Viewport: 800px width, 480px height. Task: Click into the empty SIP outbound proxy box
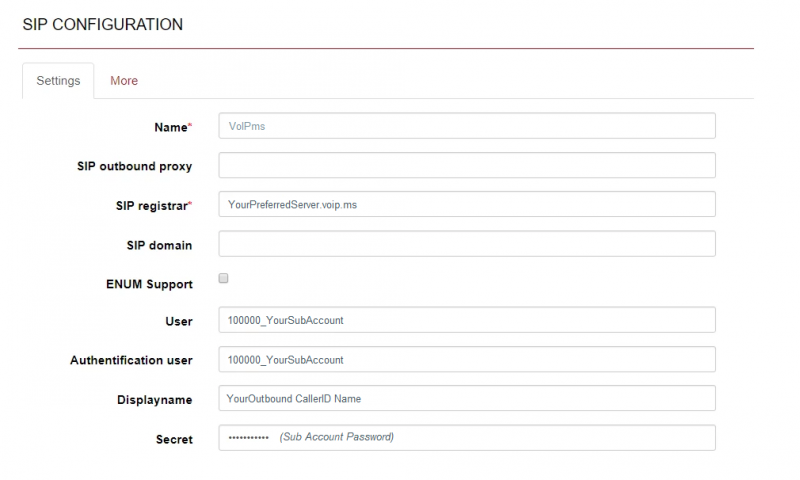point(467,165)
